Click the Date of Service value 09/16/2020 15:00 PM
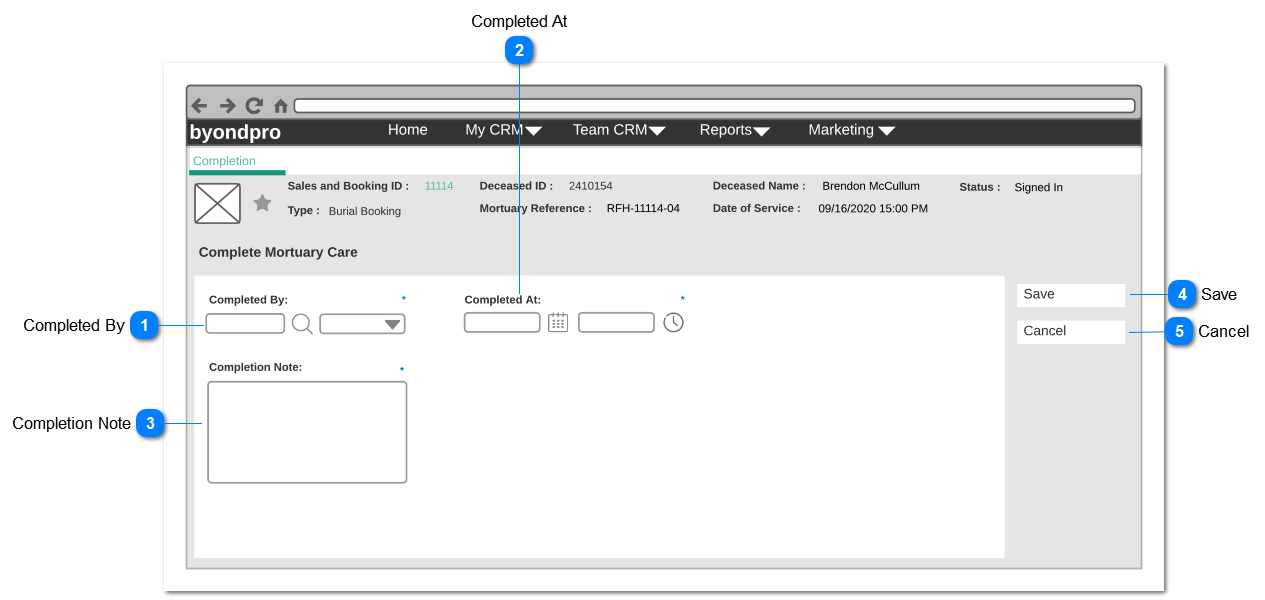The width and height of the screenshot is (1265, 600). [x=873, y=209]
